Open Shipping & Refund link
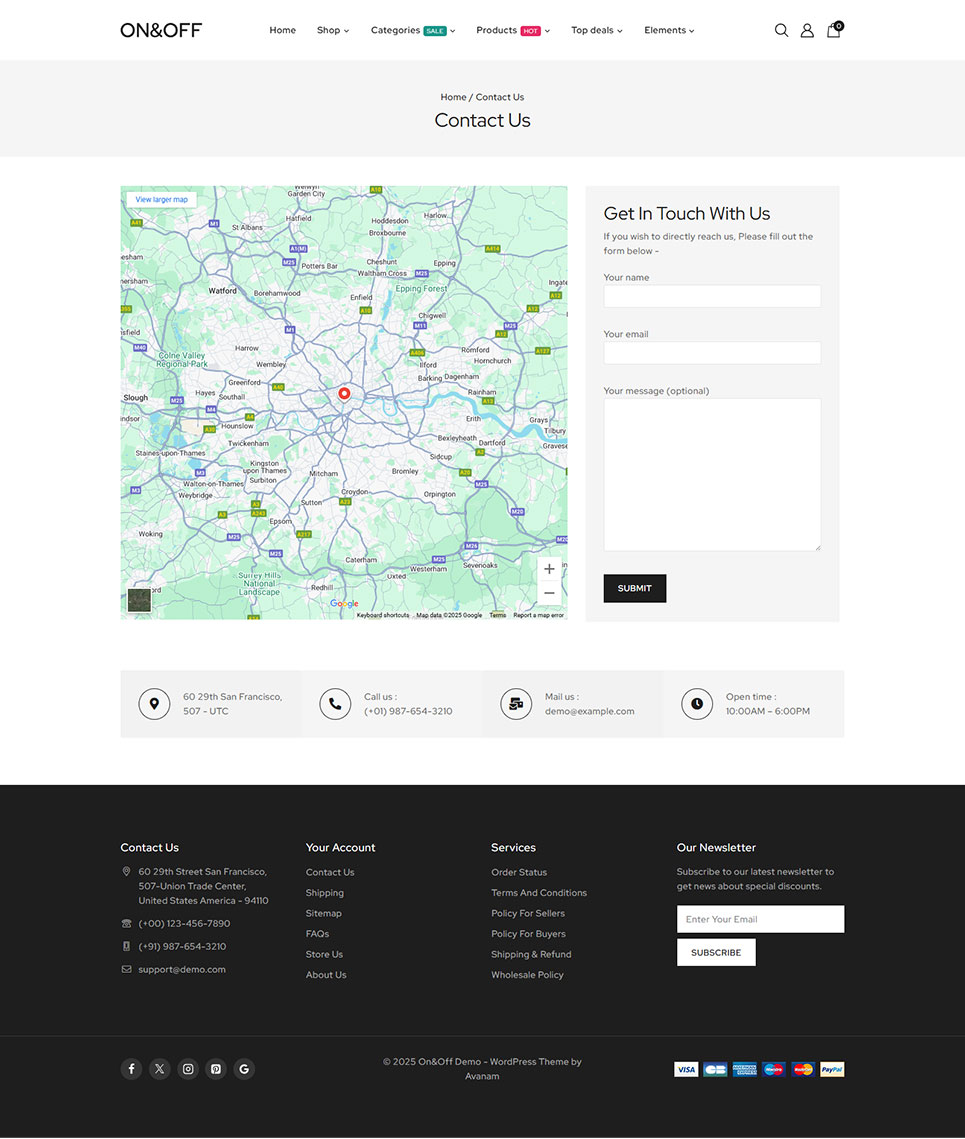This screenshot has height=1139, width=965. [531, 954]
